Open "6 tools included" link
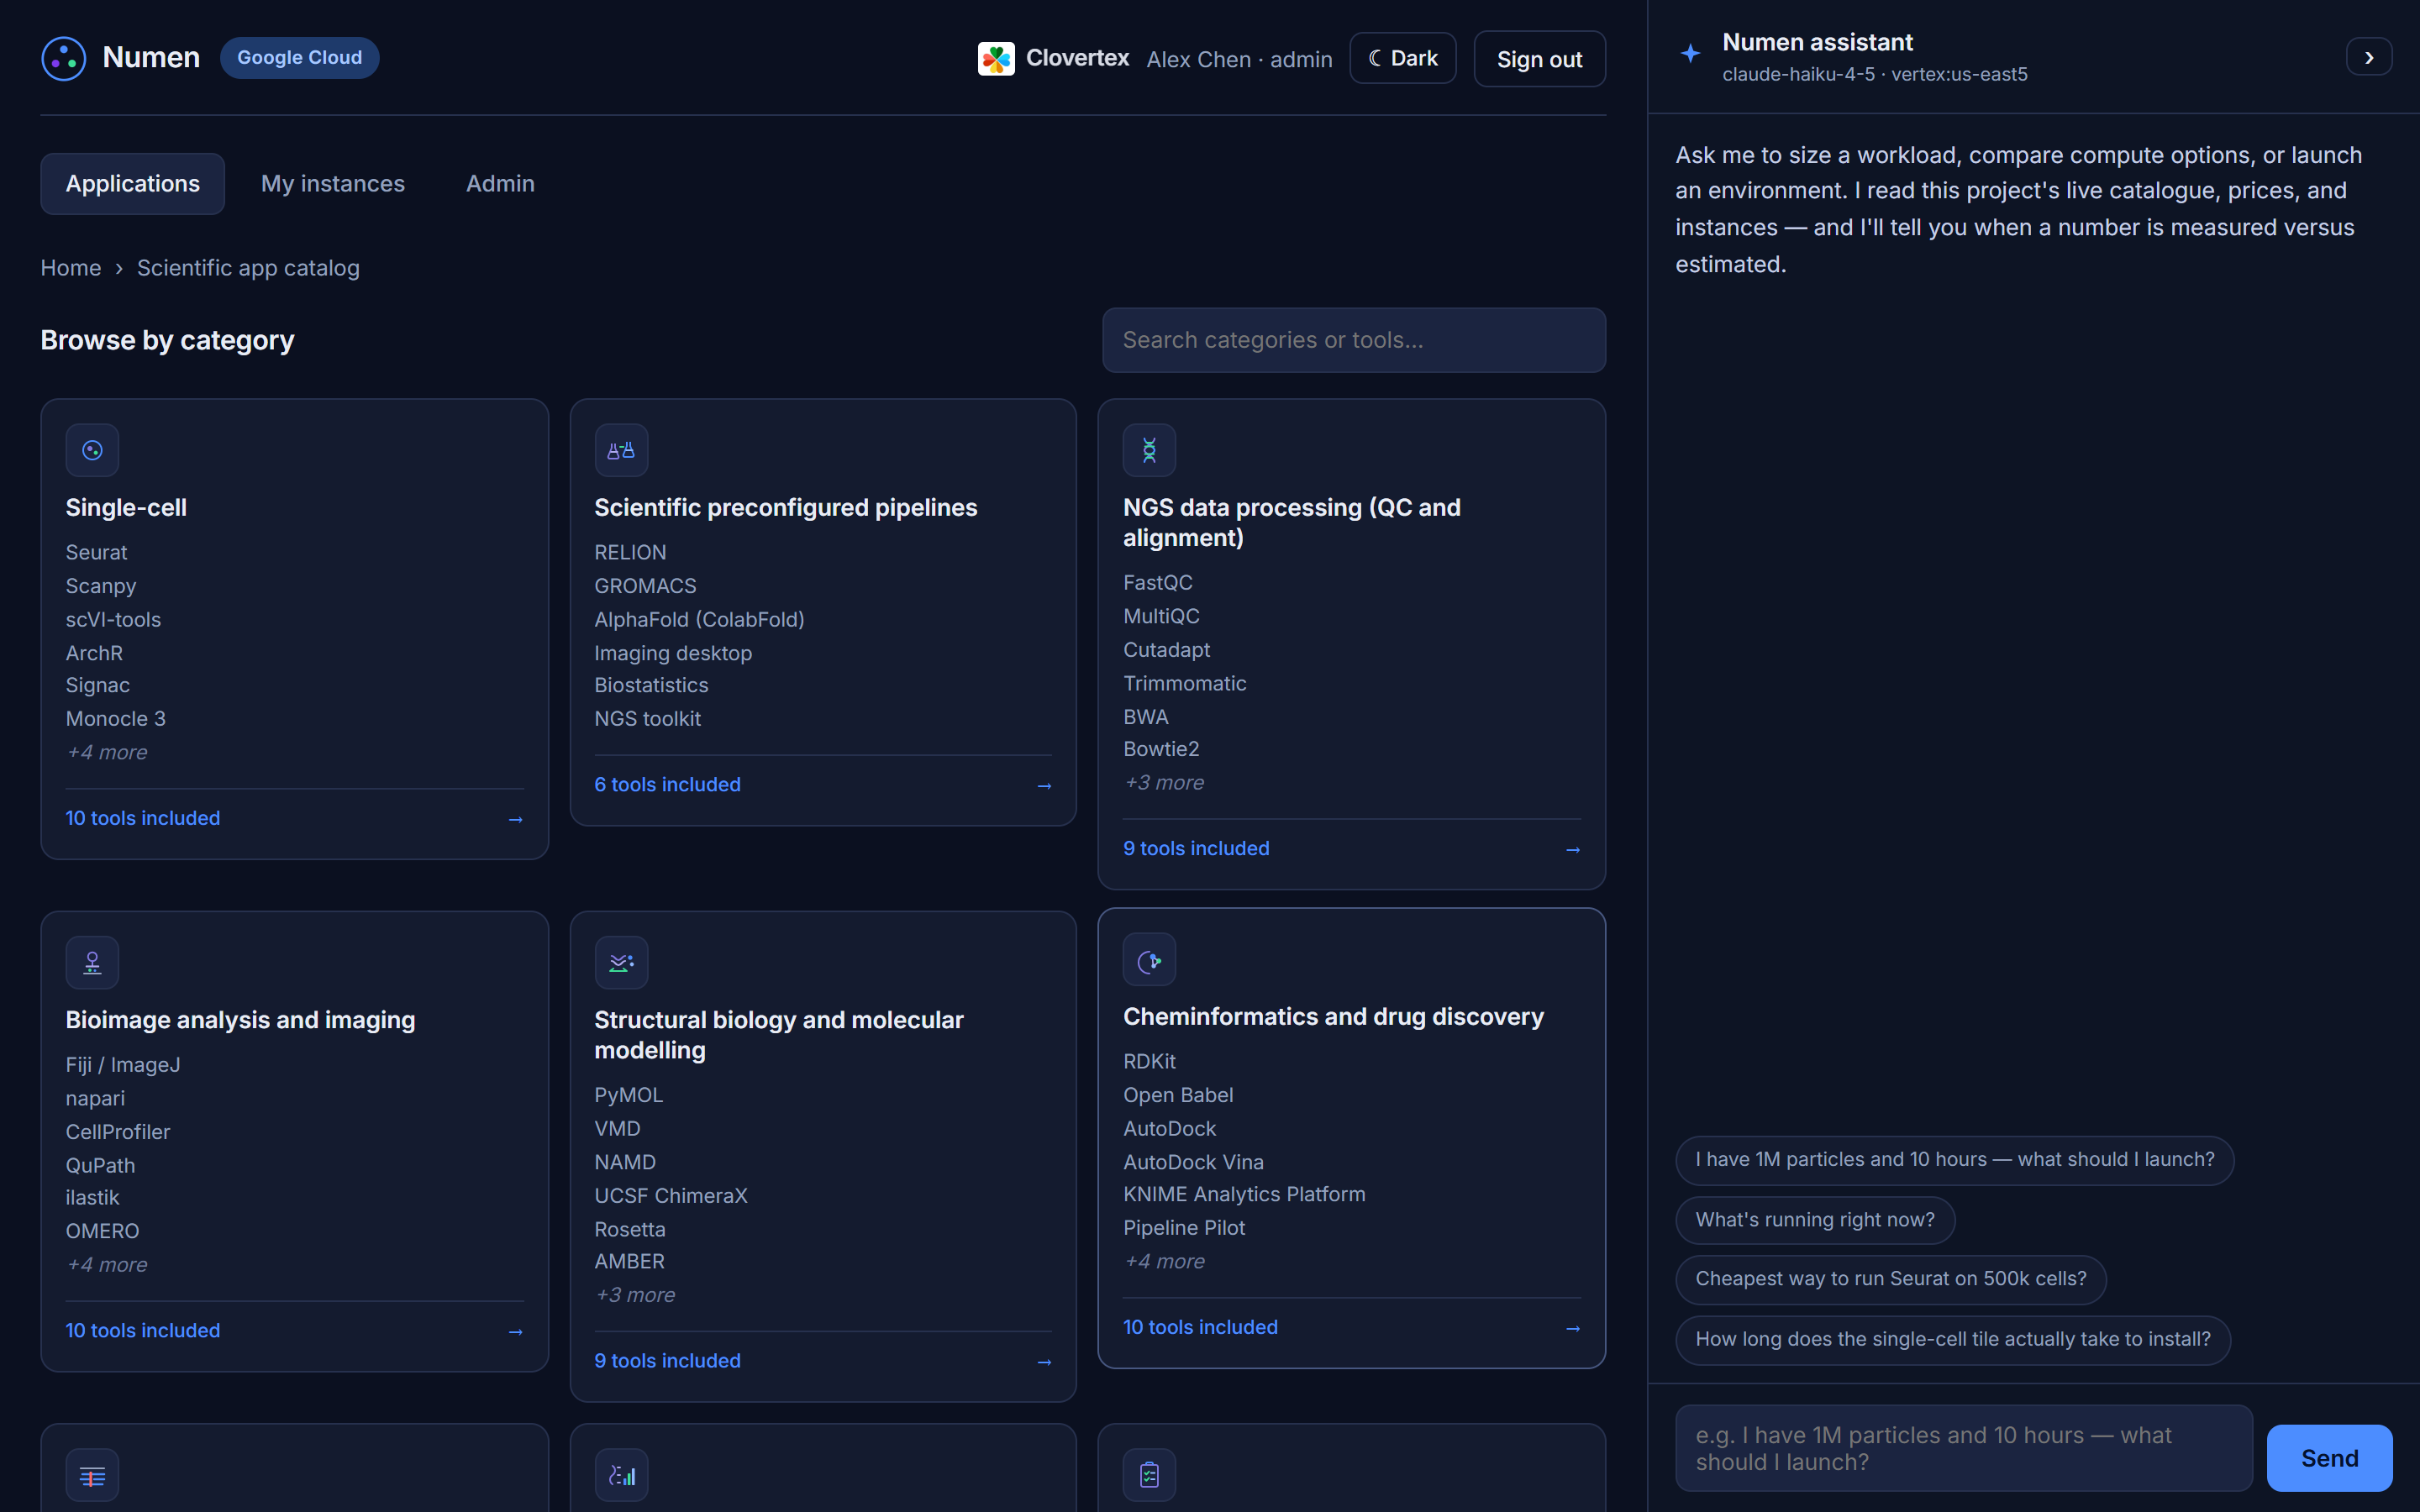Viewport: 2420px width, 1512px height. 668,785
